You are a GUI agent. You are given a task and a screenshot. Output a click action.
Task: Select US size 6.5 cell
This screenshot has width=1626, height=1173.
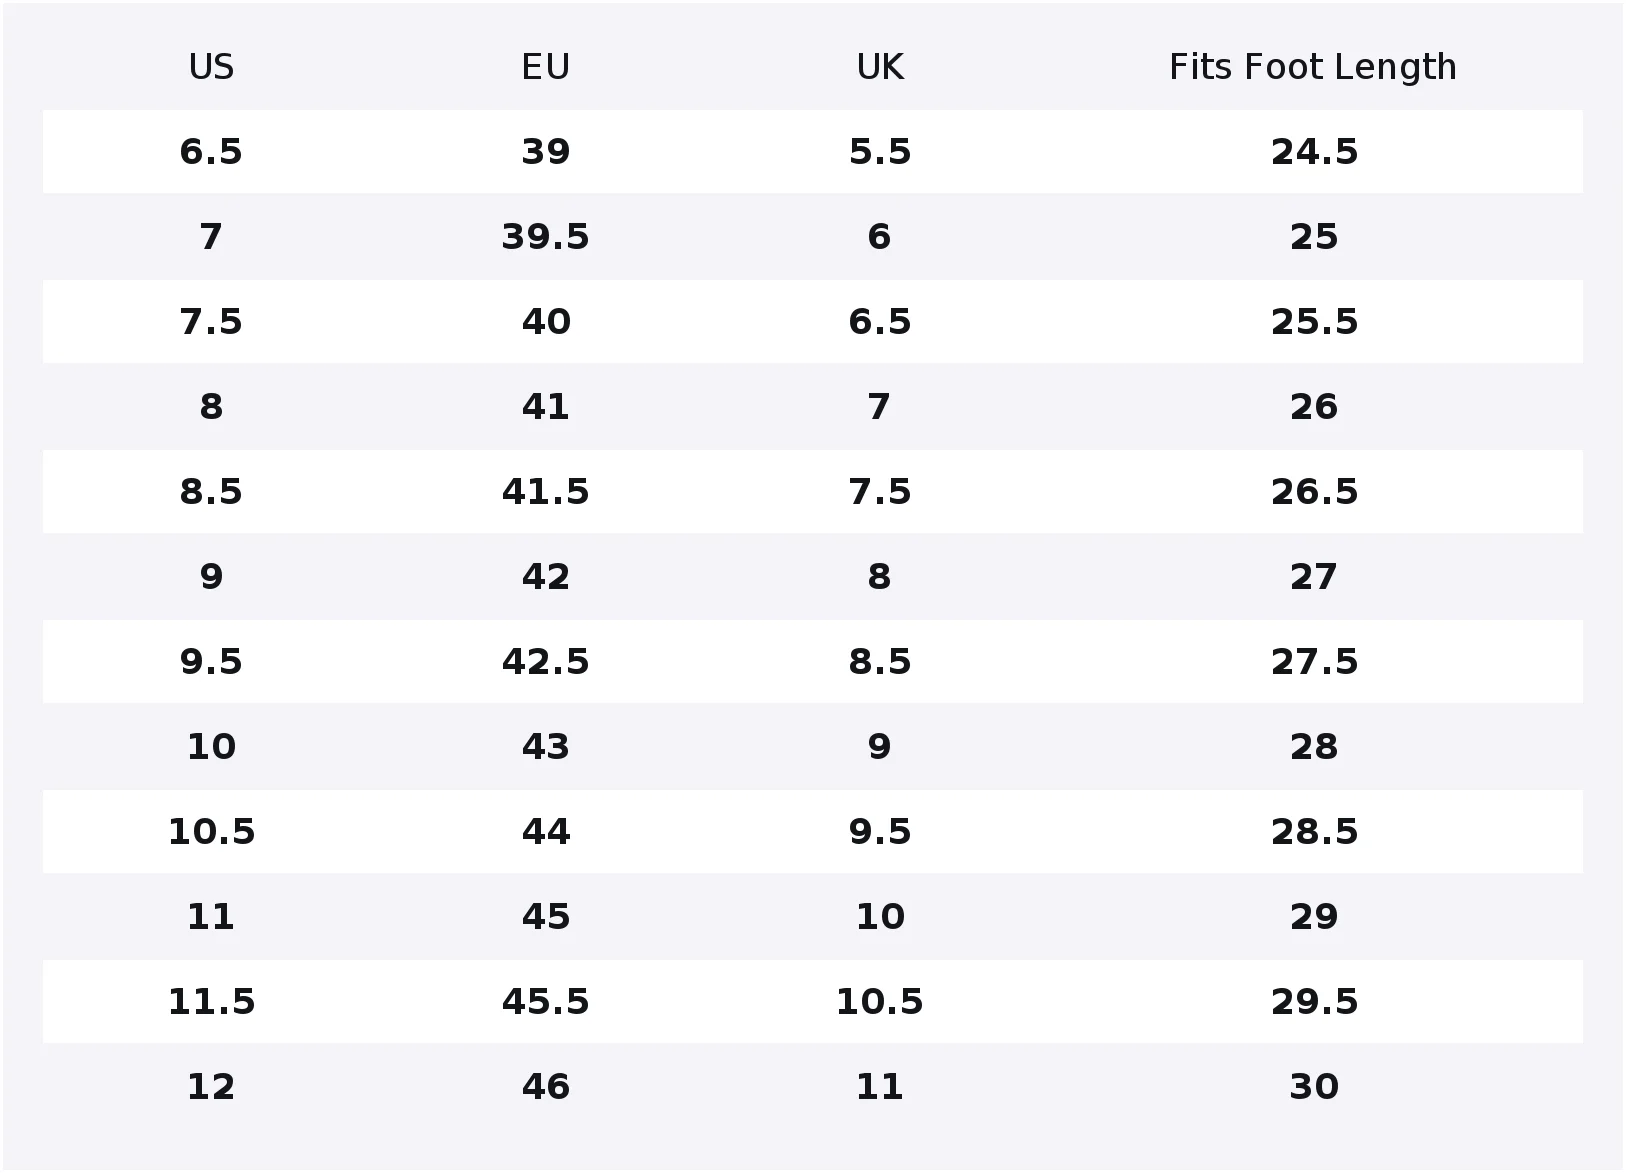point(211,152)
